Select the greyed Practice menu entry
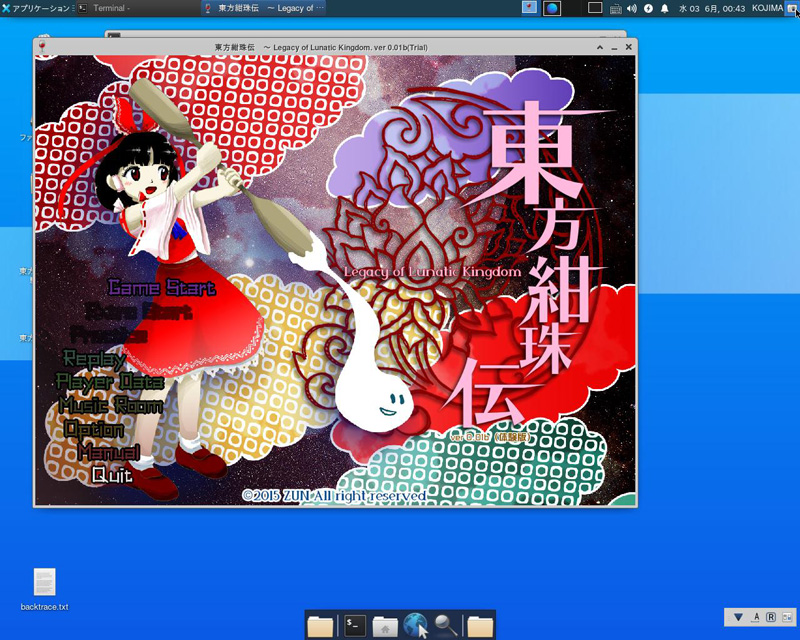The height and width of the screenshot is (640, 800). tap(109, 335)
